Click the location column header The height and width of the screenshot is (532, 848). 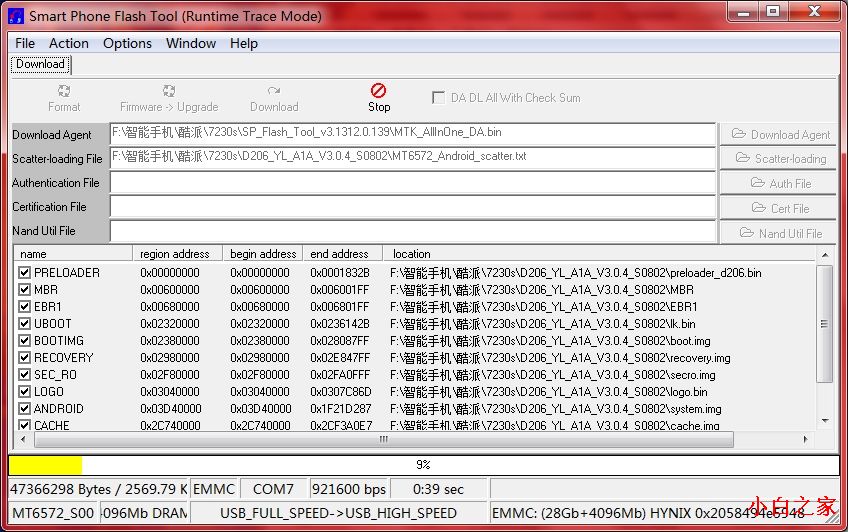(x=599, y=254)
